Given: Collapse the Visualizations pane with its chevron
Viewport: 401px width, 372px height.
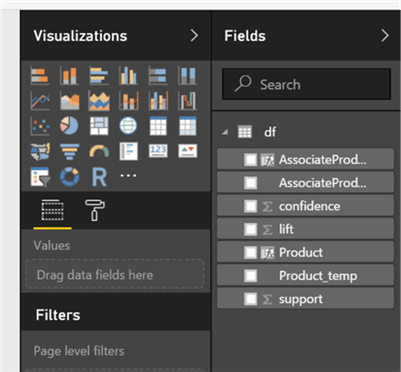Looking at the screenshot, I should click(x=194, y=36).
